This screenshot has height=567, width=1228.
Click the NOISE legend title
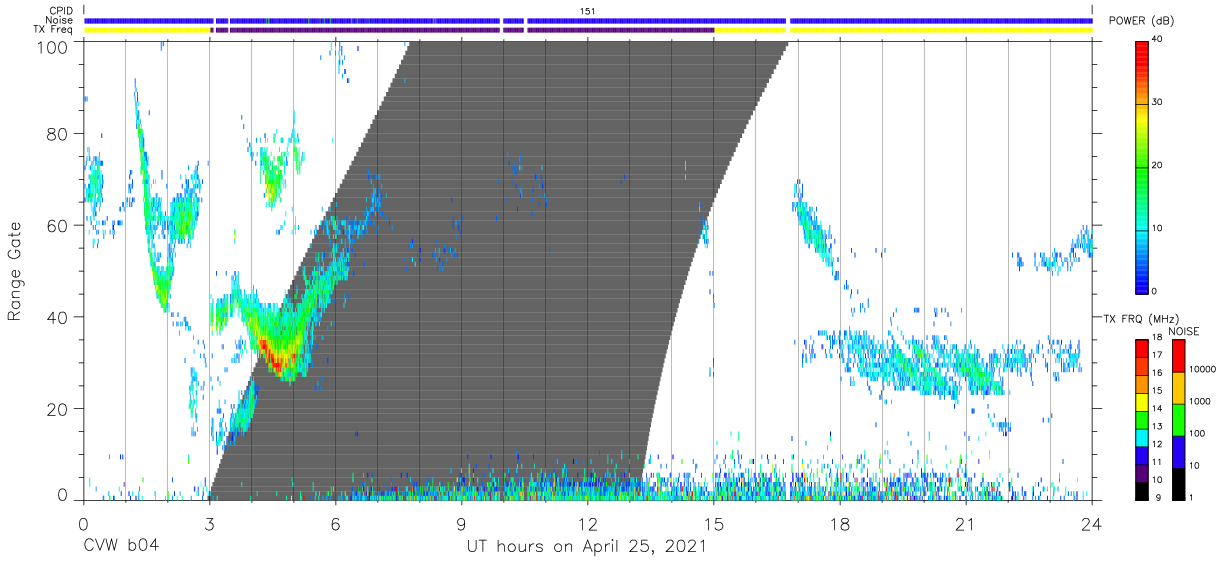tap(1185, 331)
